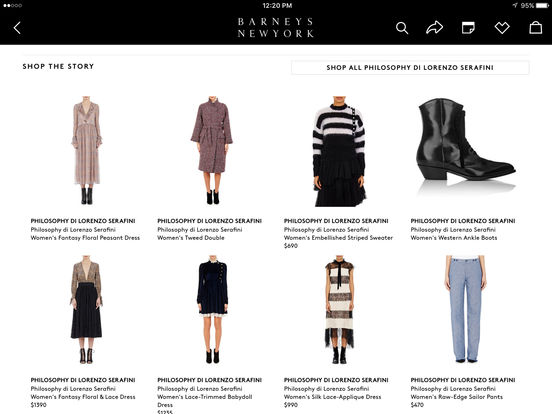Select the Lace-Trimmed Babydoll Dress image
This screenshot has height=414, width=552.
[212, 310]
